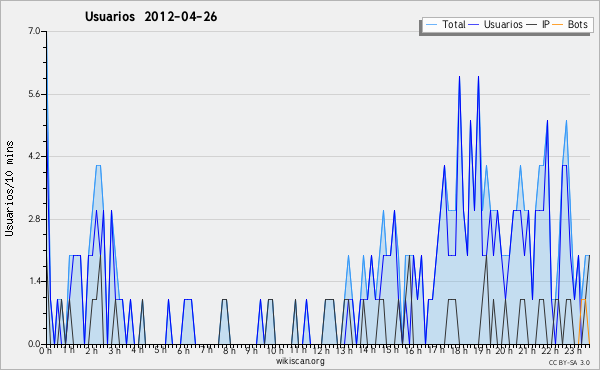Click the 4.2 y-axis value
The height and width of the screenshot is (370, 600).
pos(34,156)
